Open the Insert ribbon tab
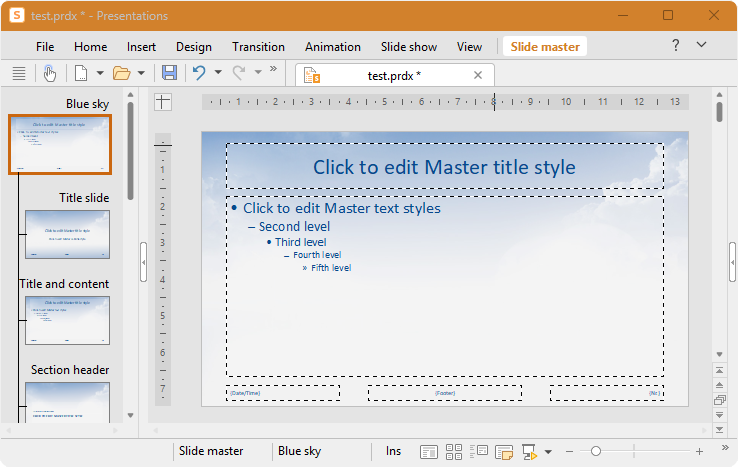 [x=141, y=47]
